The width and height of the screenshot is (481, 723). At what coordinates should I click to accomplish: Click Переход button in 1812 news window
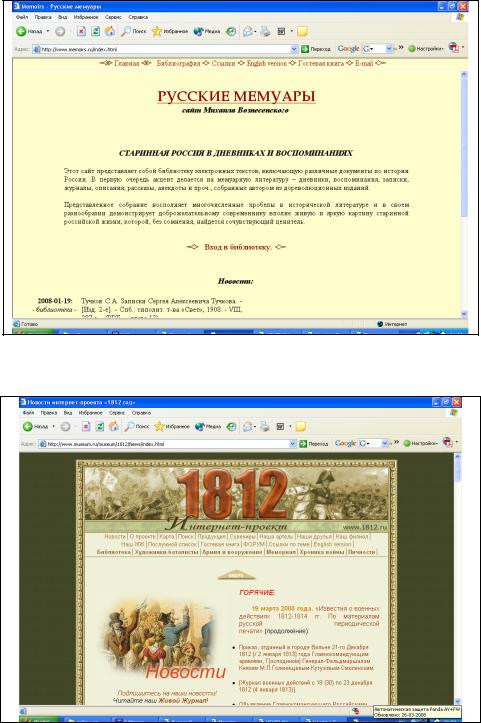pos(314,444)
